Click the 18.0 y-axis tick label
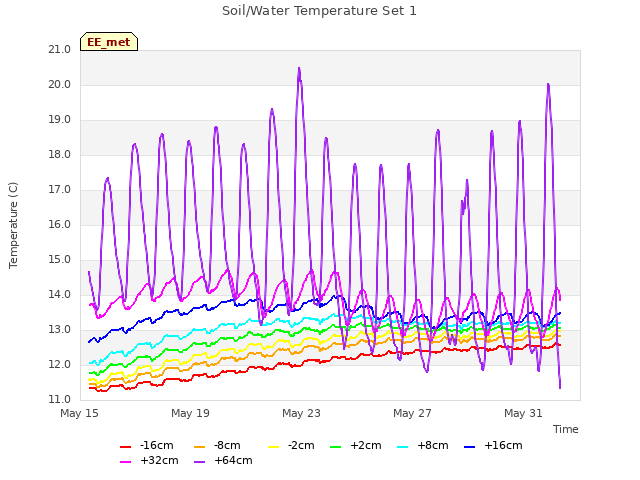 [60, 155]
